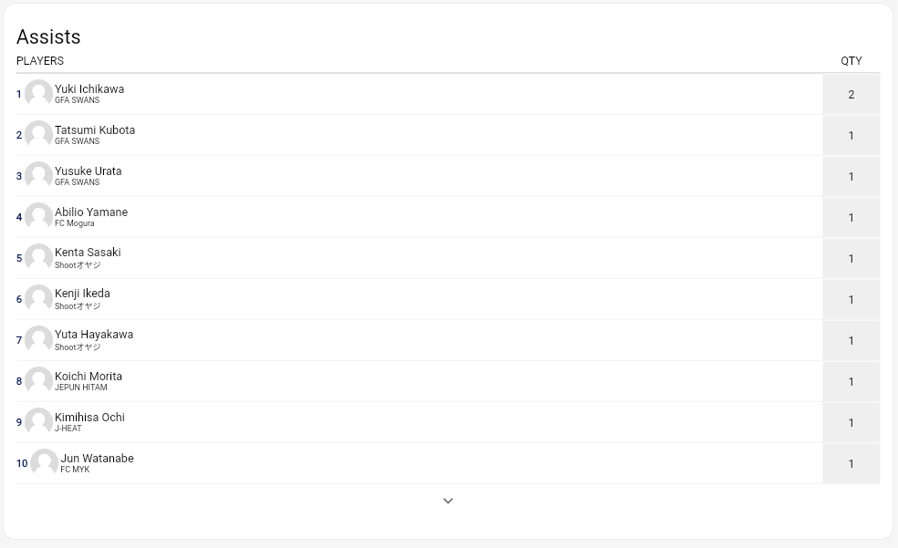Expand the assists list with chevron
898x548 pixels.
[448, 501]
